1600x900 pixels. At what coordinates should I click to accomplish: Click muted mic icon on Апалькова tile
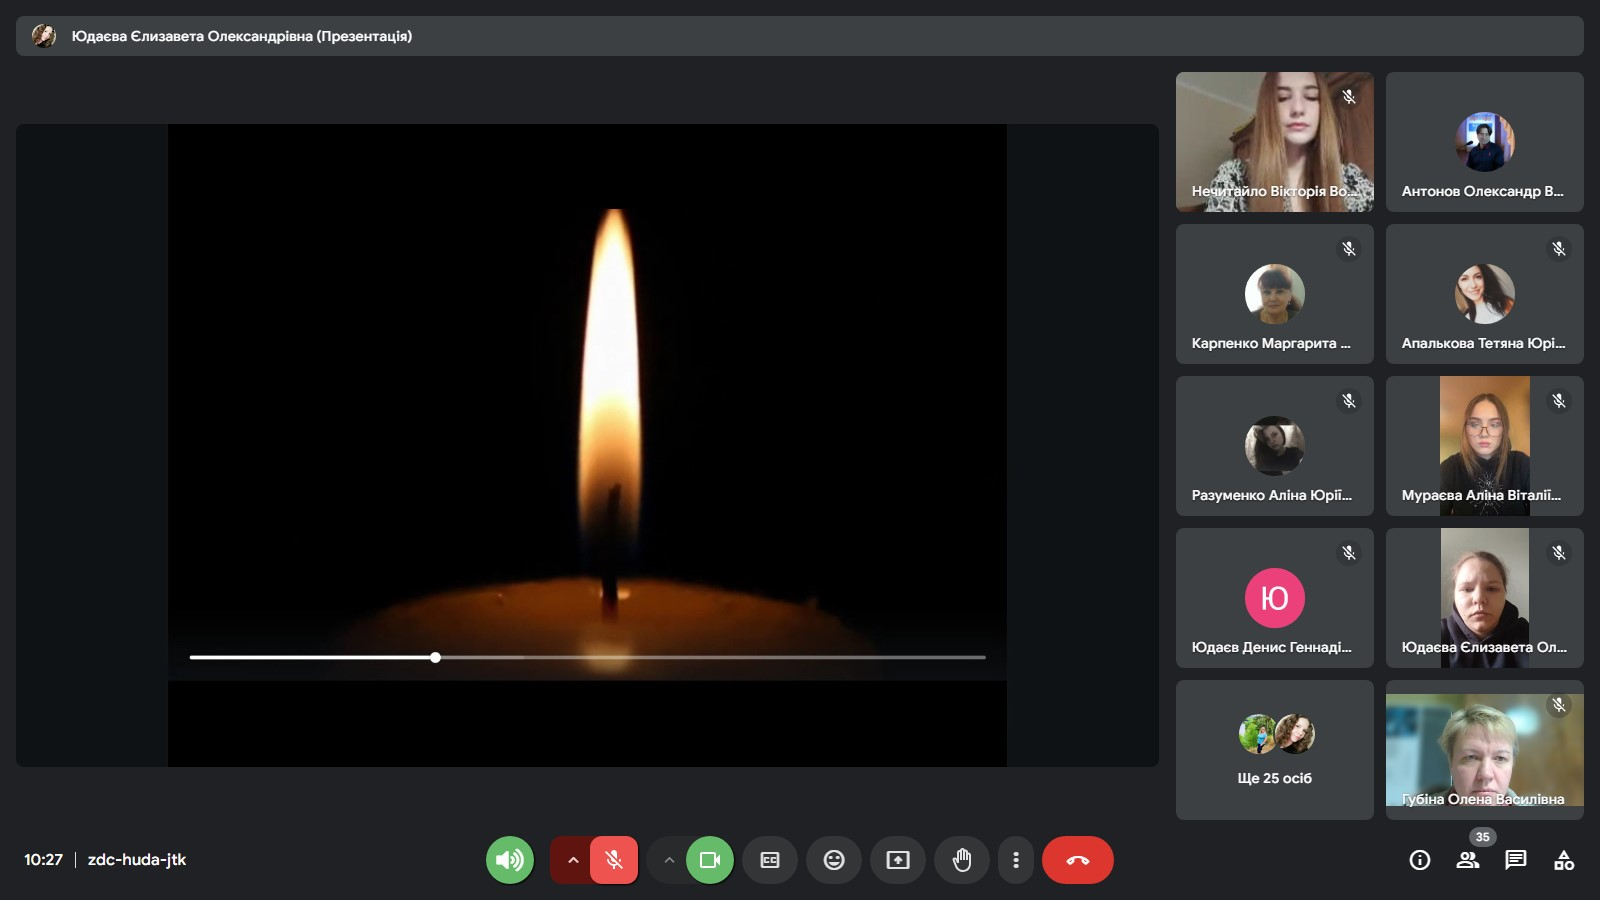tap(1559, 249)
